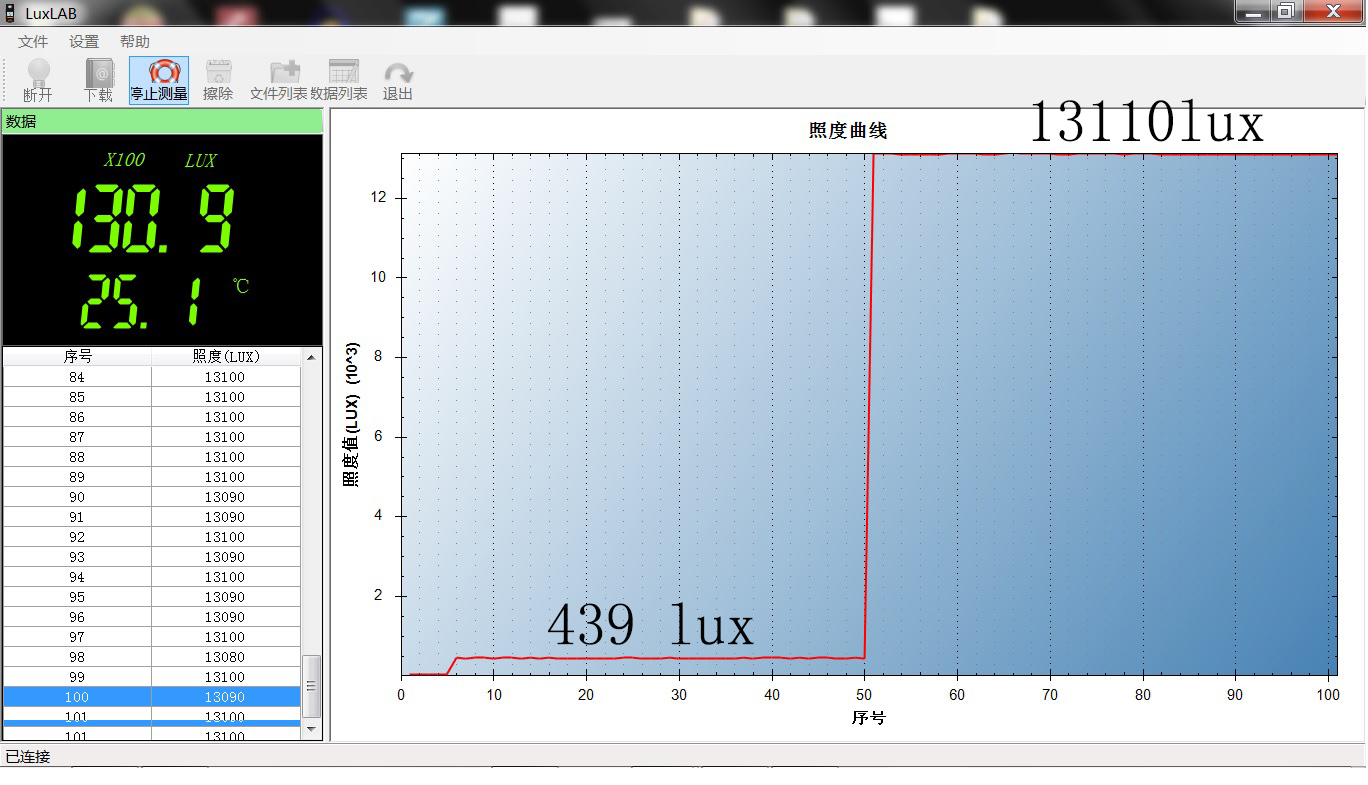Select row with 序号 95
1368x785 pixels.
click(152, 597)
